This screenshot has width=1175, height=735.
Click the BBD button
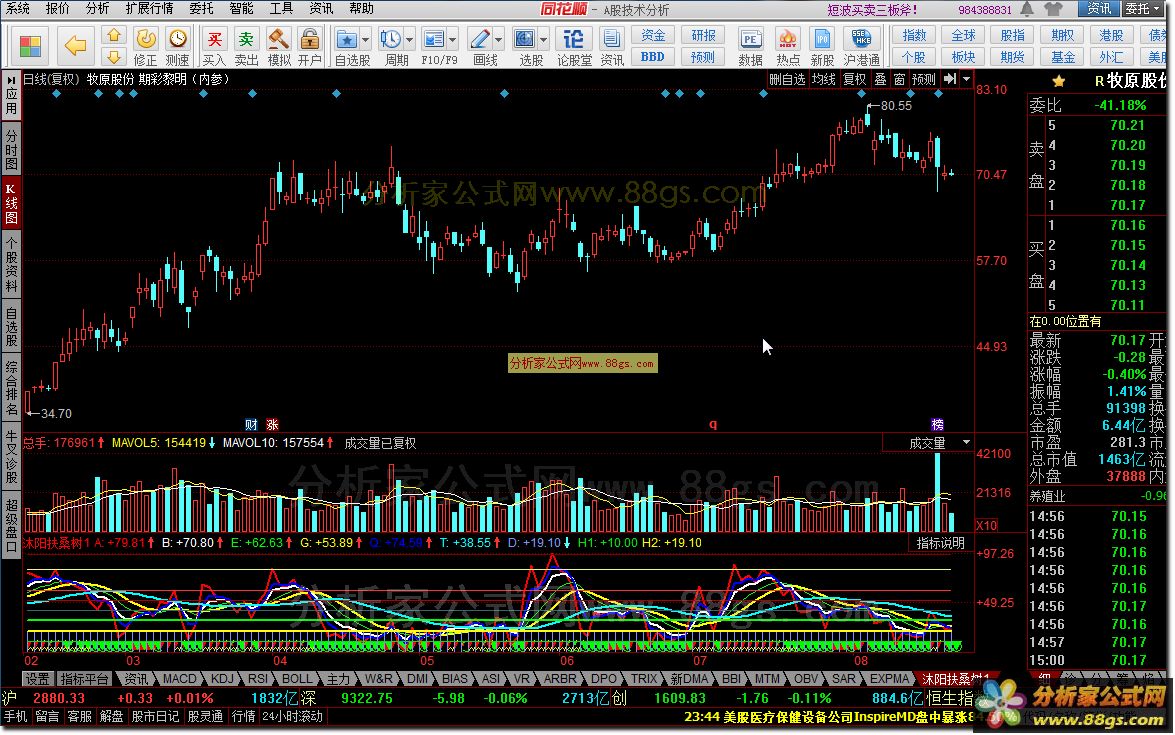click(653, 57)
